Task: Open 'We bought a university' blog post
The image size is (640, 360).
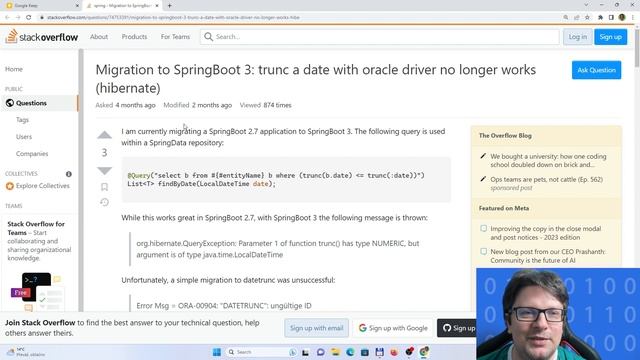Action: (x=548, y=160)
